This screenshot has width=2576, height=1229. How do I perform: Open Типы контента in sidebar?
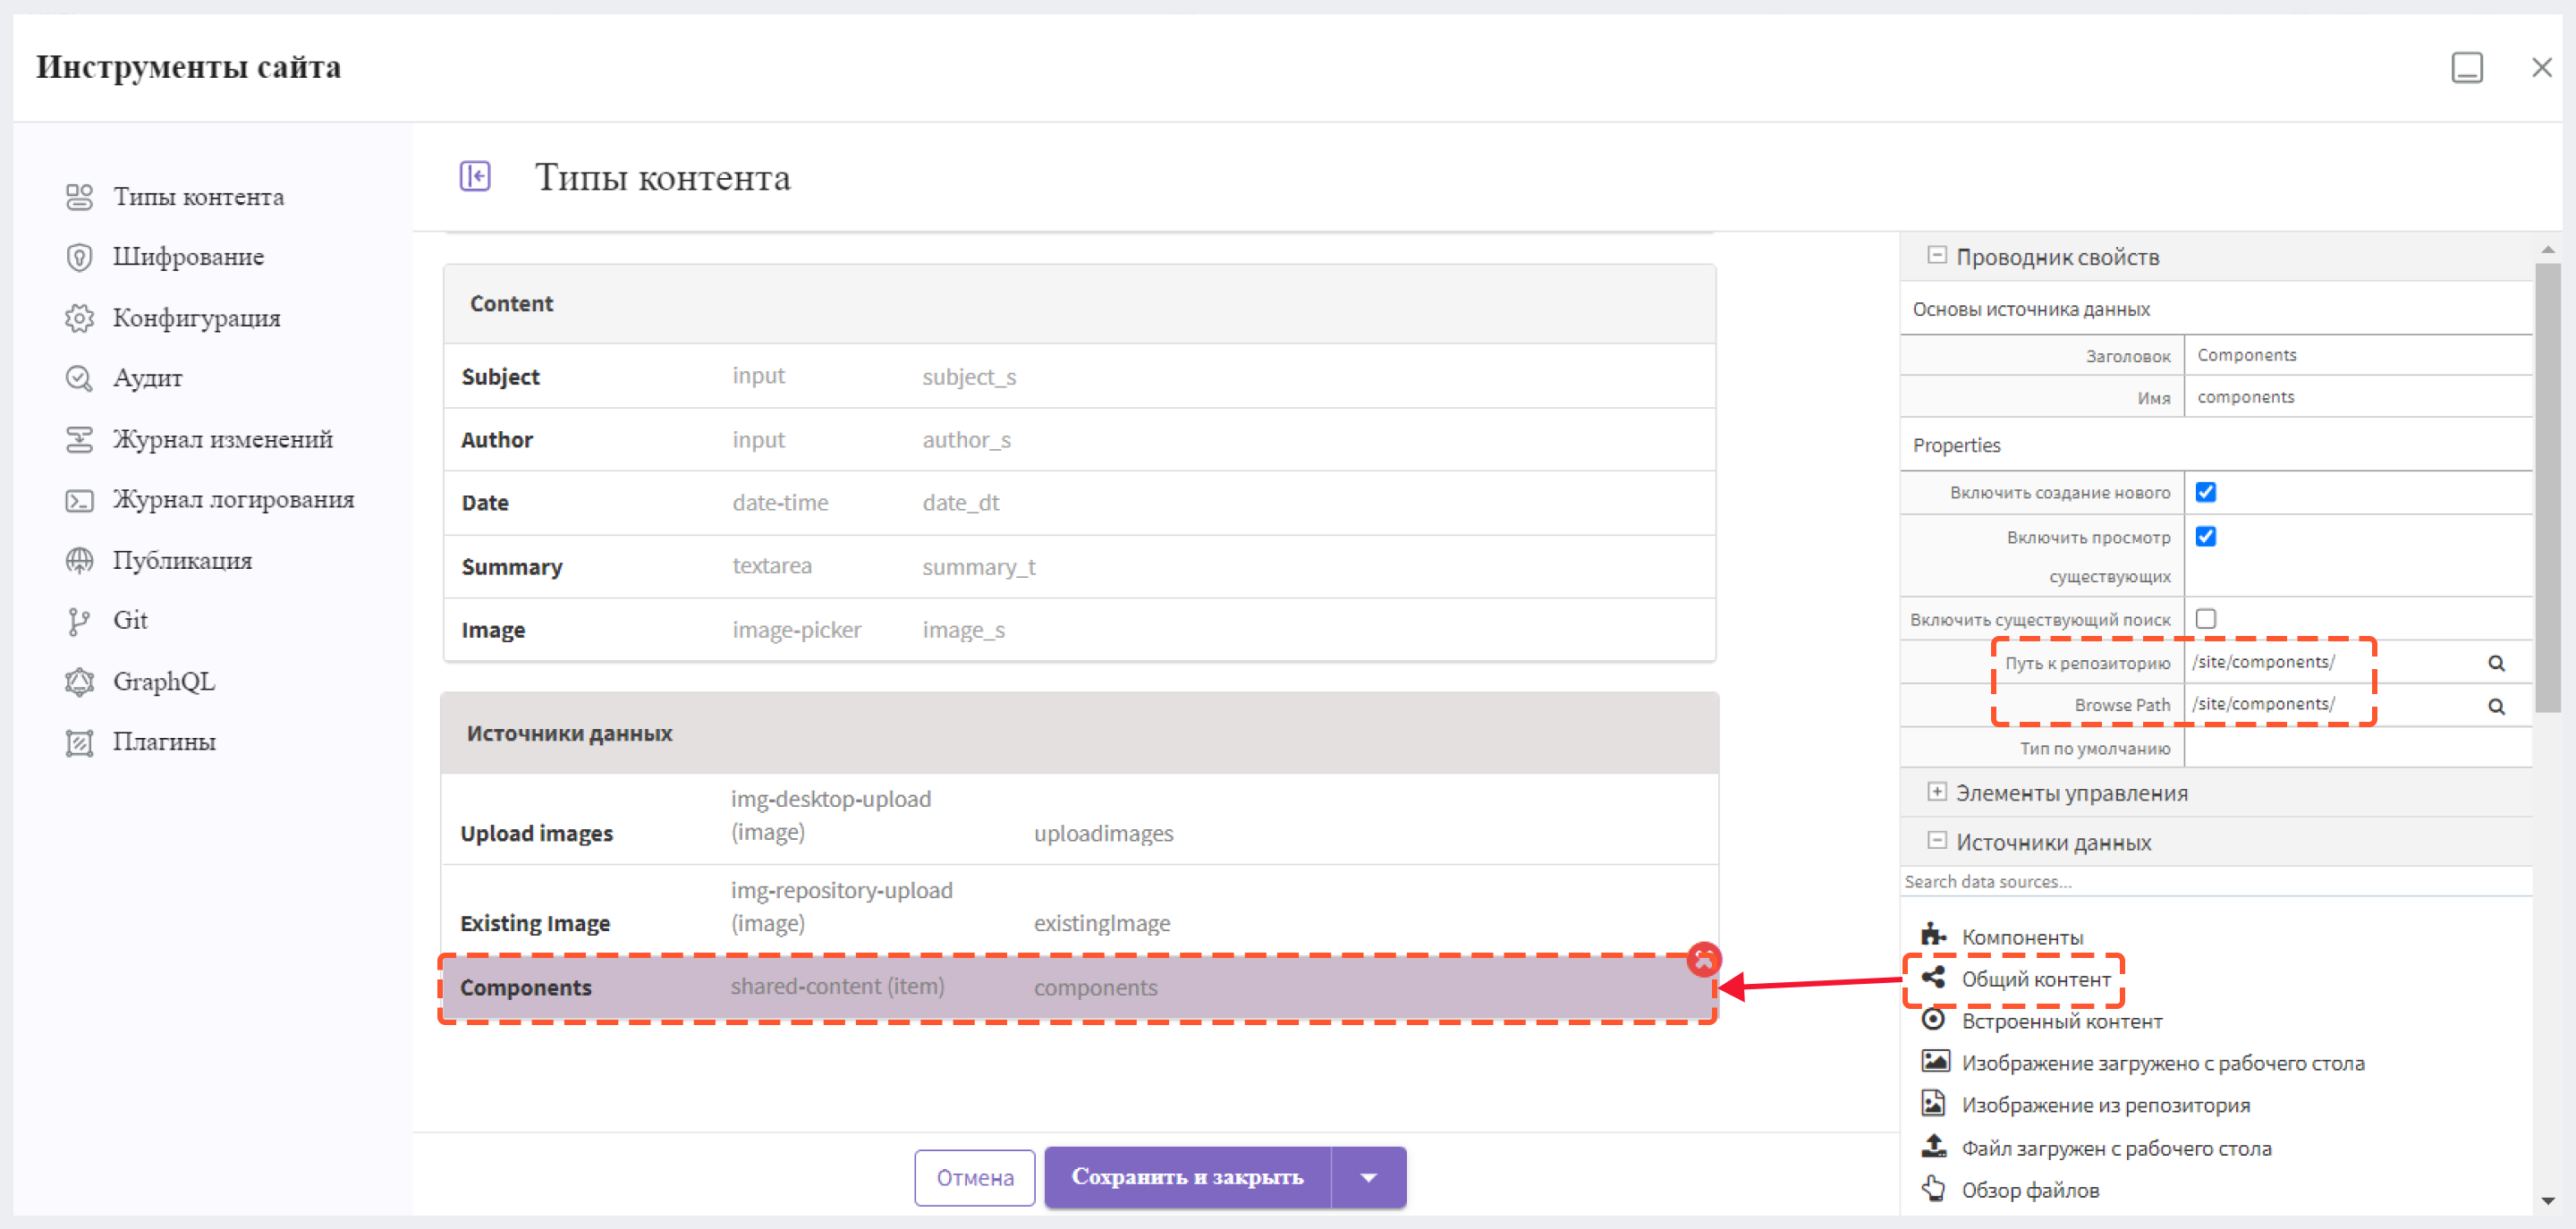(x=198, y=197)
